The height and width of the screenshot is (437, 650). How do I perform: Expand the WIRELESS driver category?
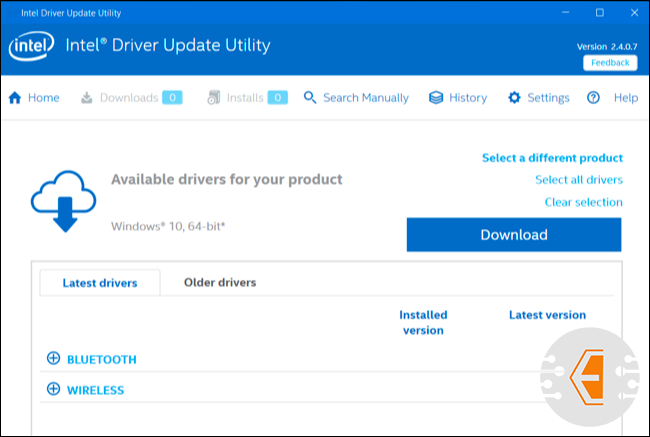[x=53, y=389]
